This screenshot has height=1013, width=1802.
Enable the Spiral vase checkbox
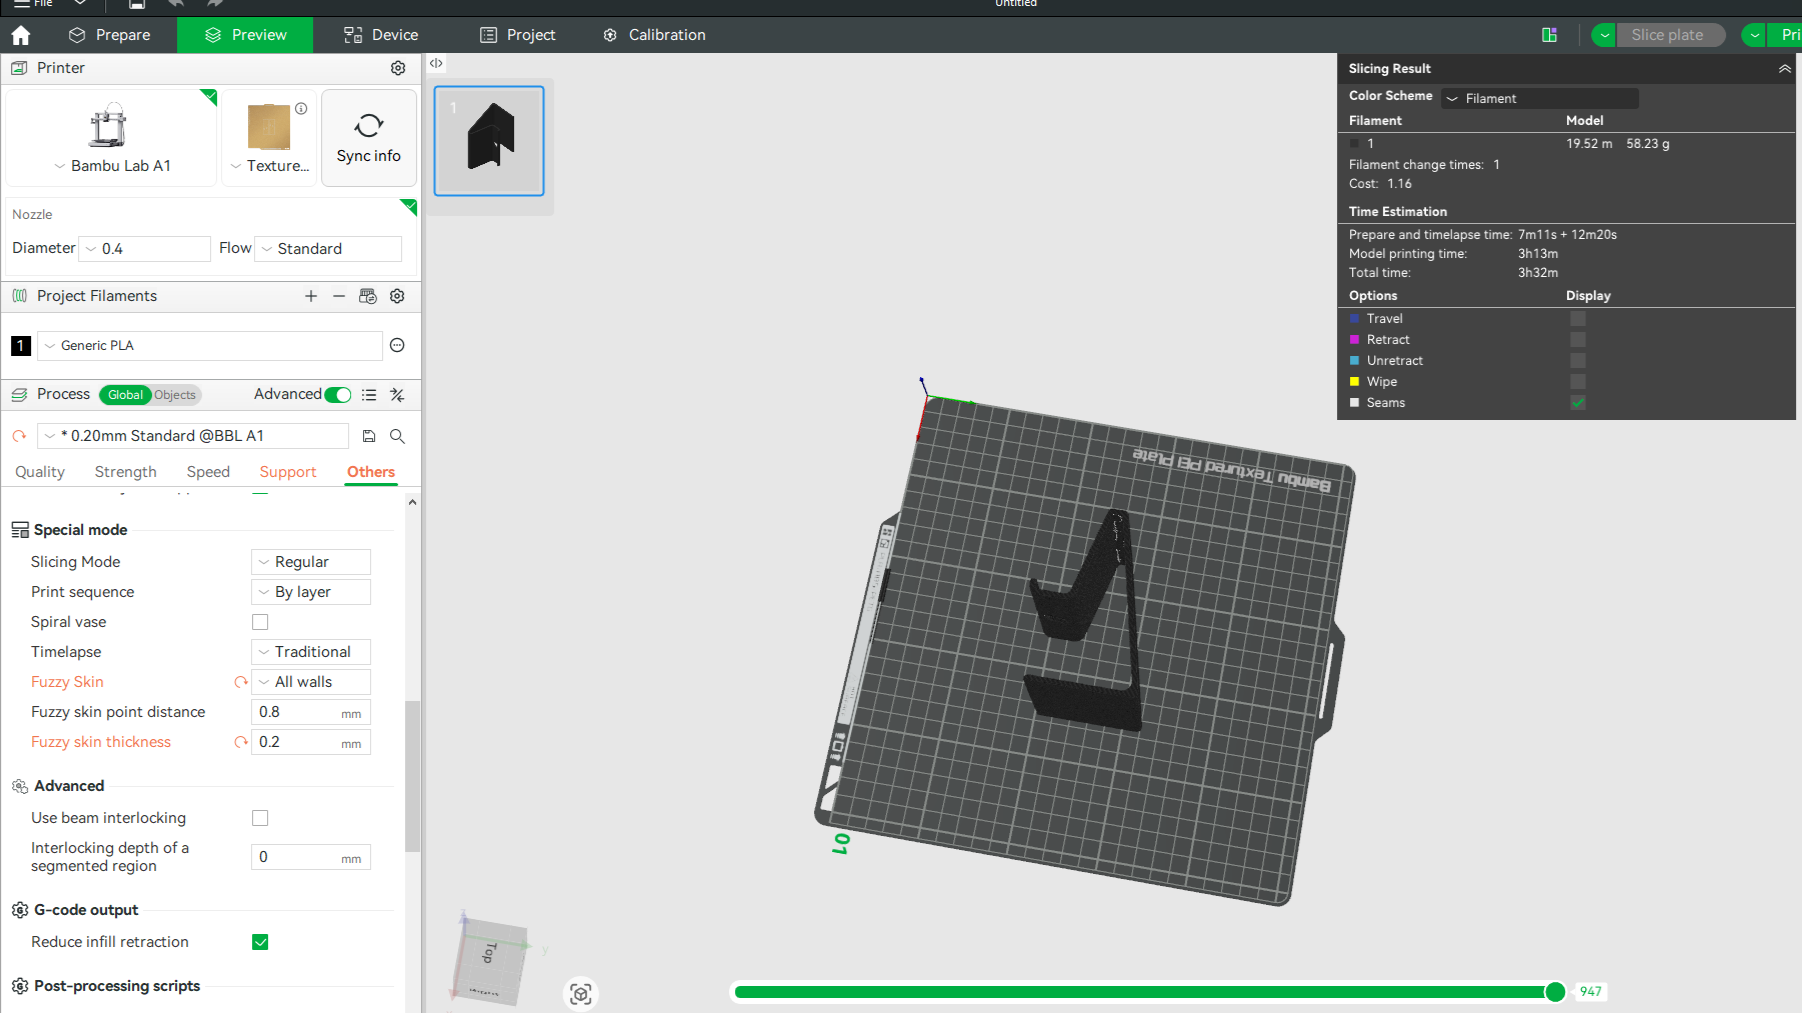pos(260,622)
